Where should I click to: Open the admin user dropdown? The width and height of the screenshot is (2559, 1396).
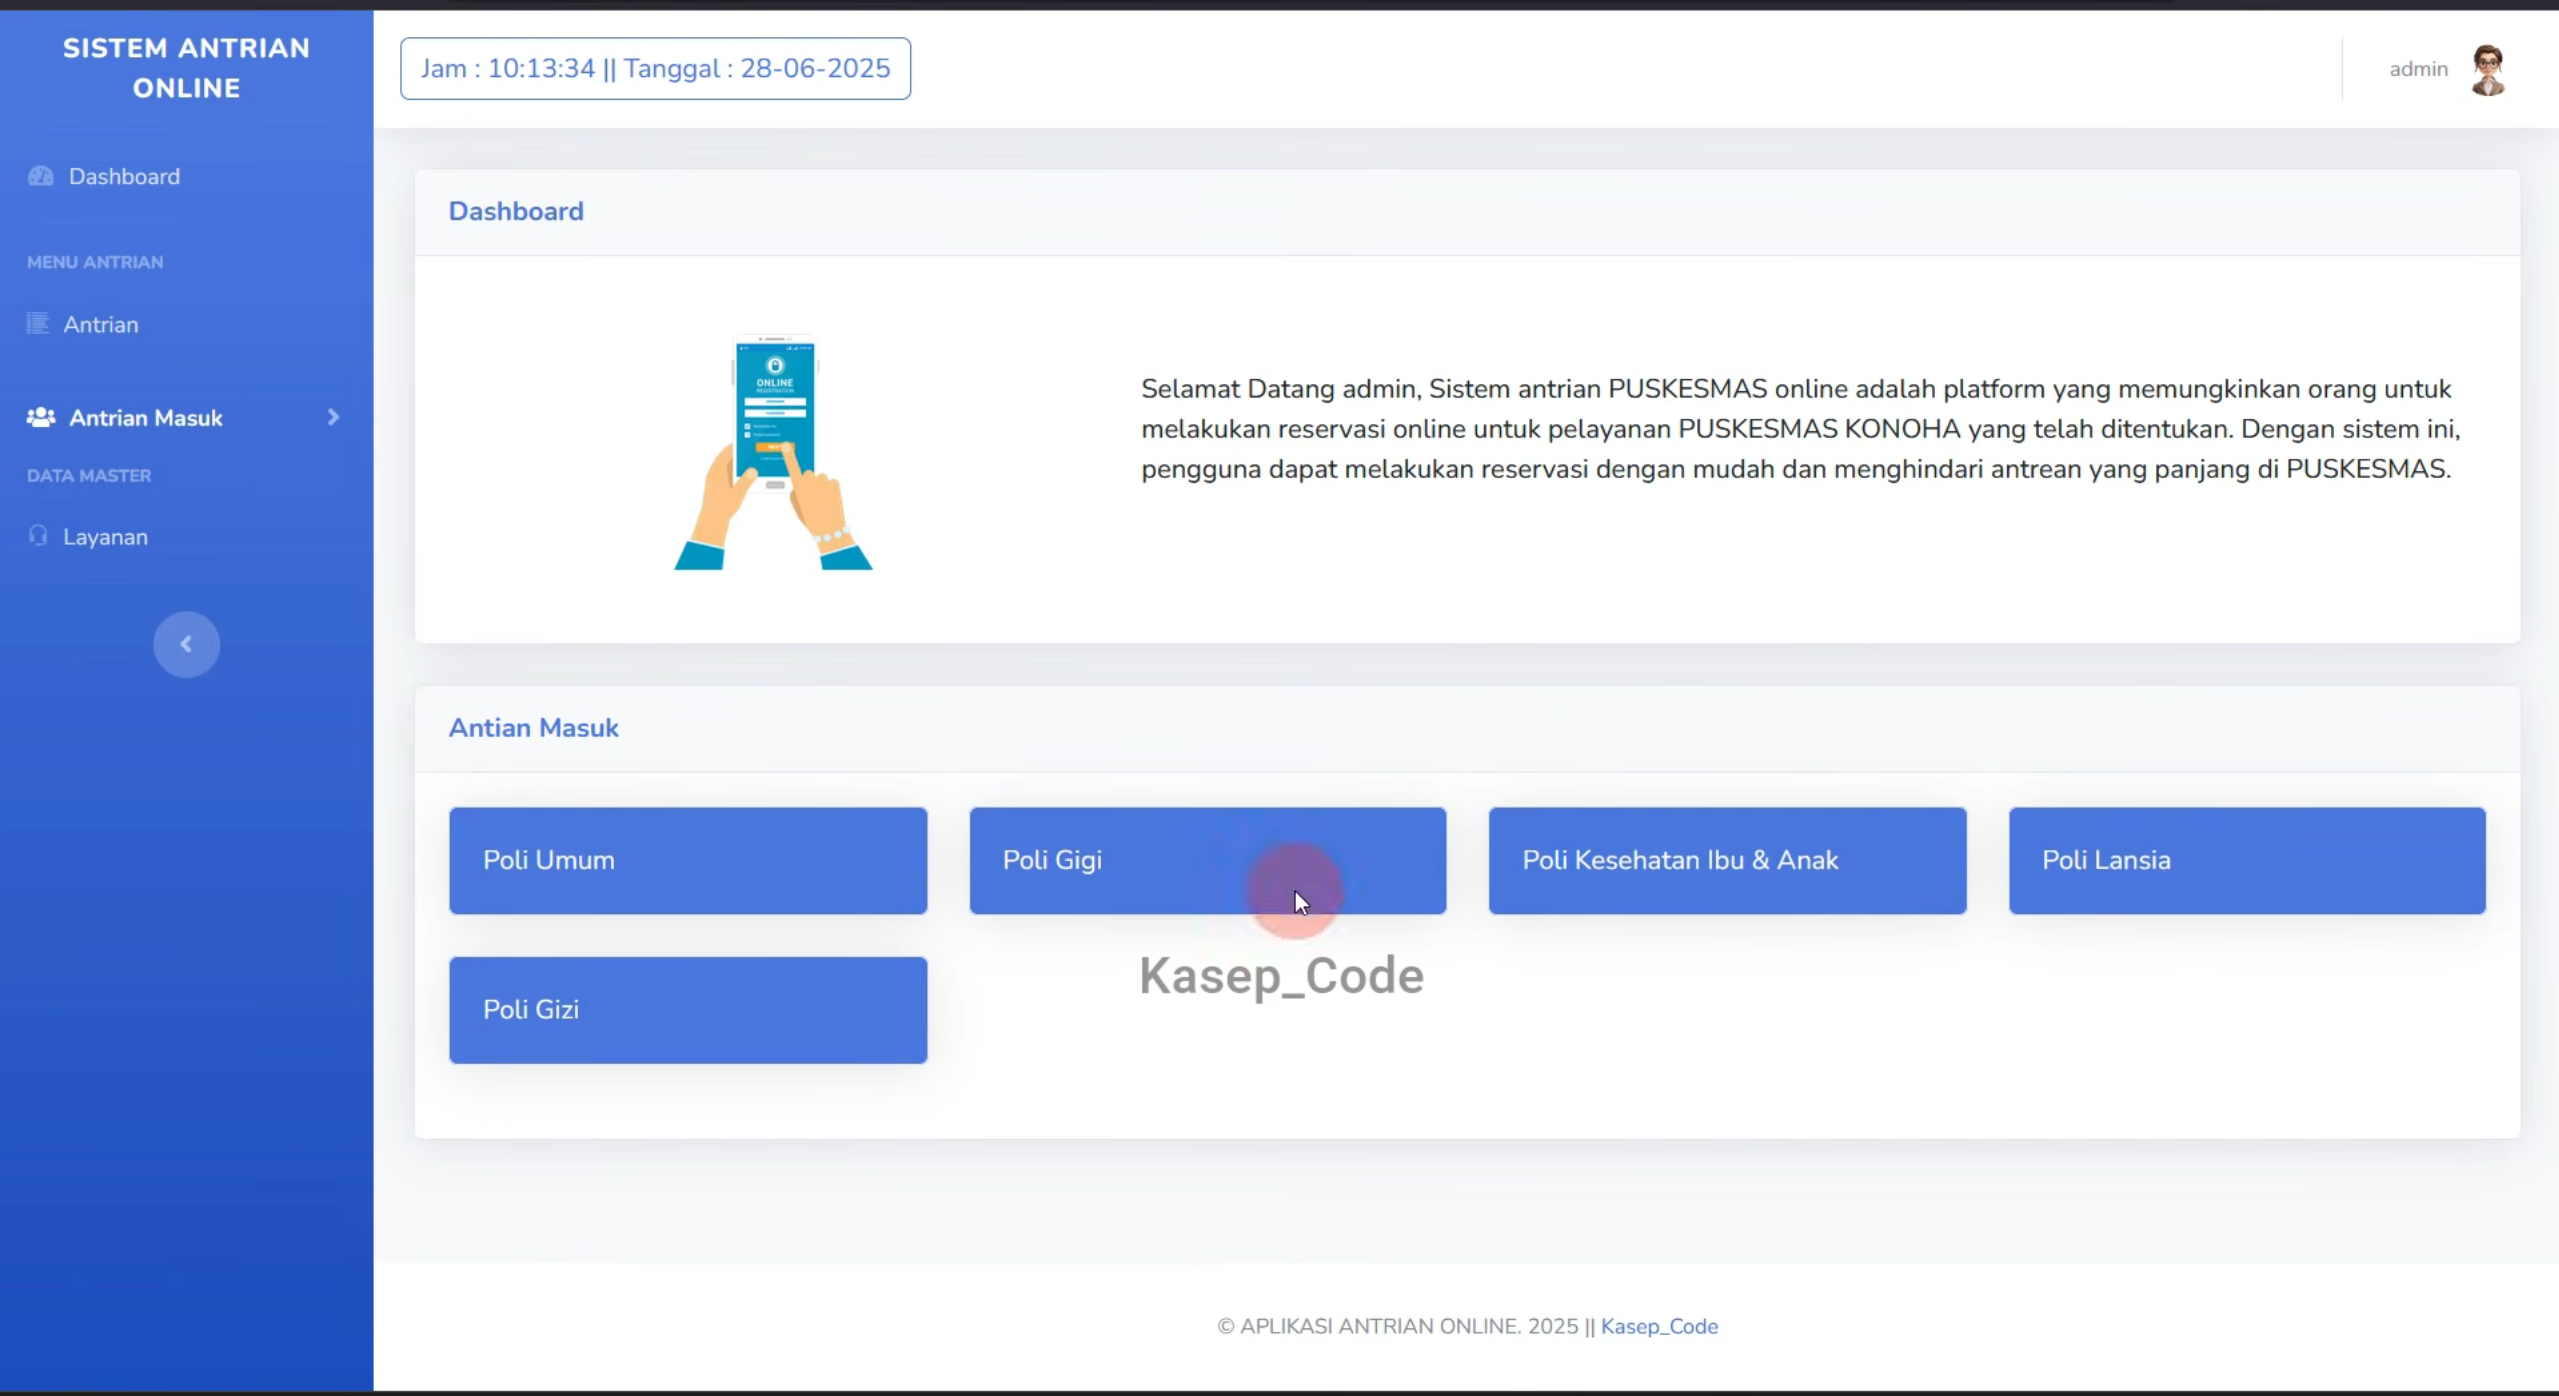click(2448, 69)
